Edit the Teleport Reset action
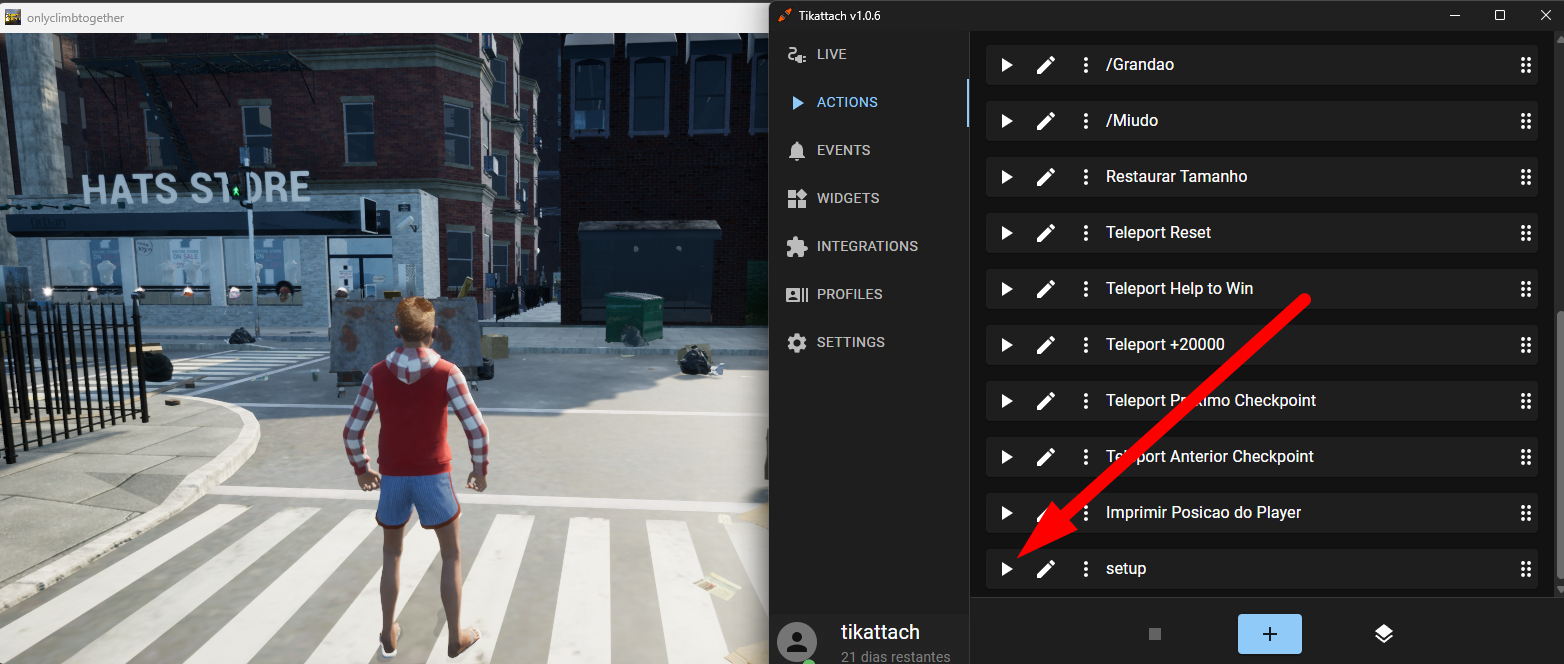Viewport: 1564px width, 664px height. click(x=1046, y=233)
